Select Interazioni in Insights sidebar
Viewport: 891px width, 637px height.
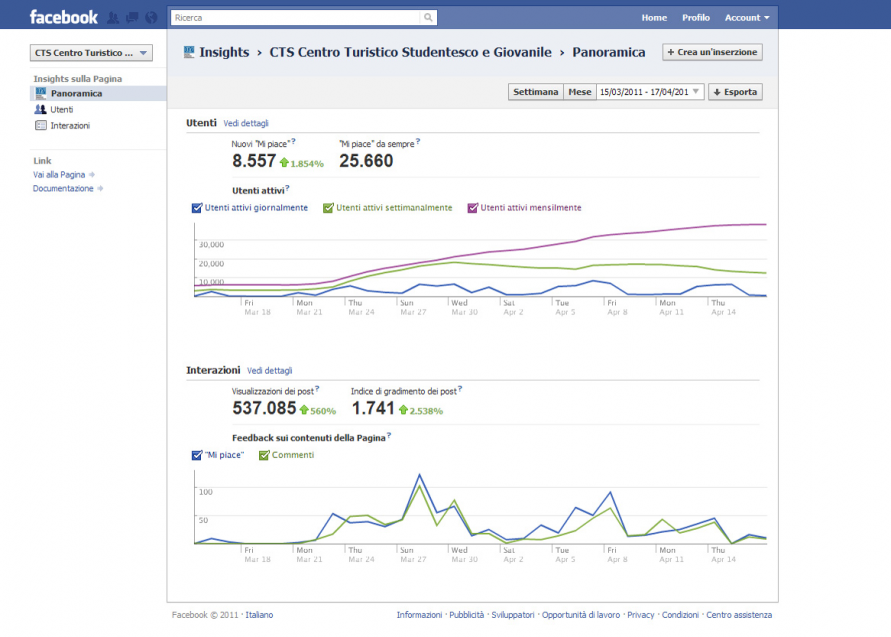click(x=70, y=126)
